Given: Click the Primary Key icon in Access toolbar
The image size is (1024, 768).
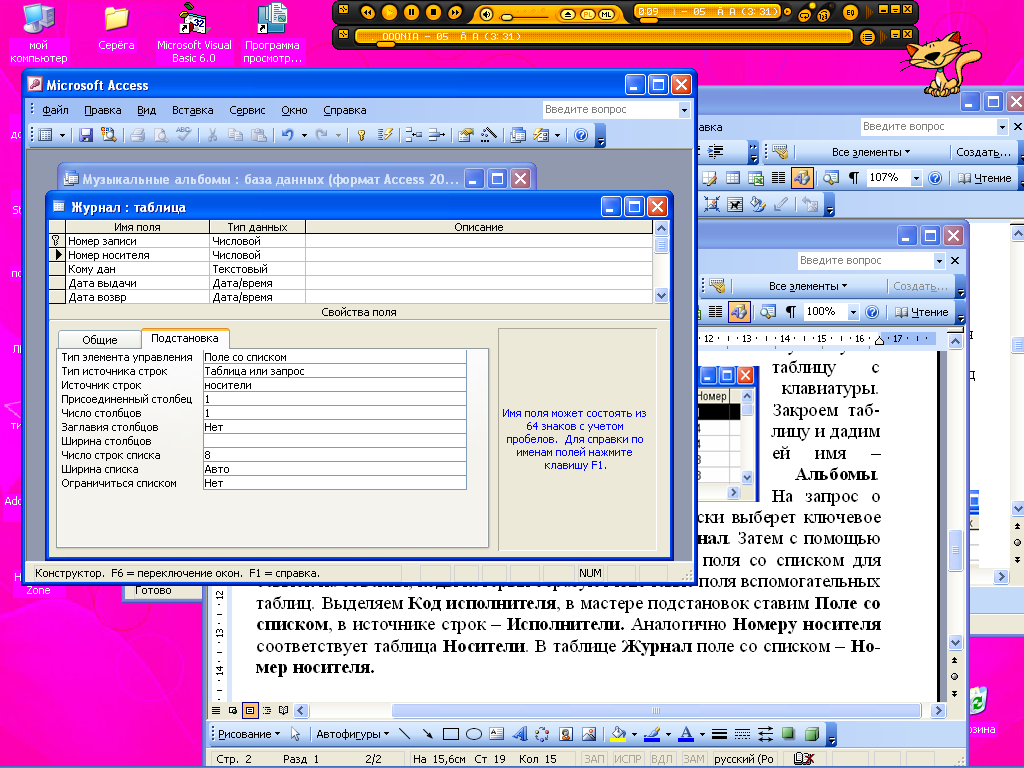Looking at the screenshot, I should tap(361, 135).
